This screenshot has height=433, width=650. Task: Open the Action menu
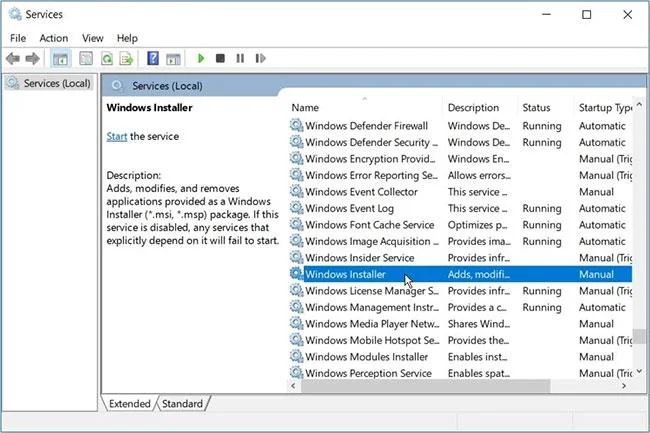(x=53, y=38)
